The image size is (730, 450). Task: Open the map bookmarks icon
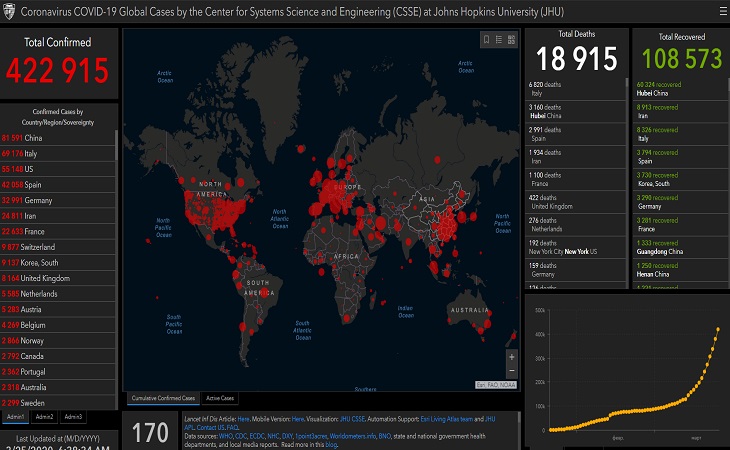(486, 40)
